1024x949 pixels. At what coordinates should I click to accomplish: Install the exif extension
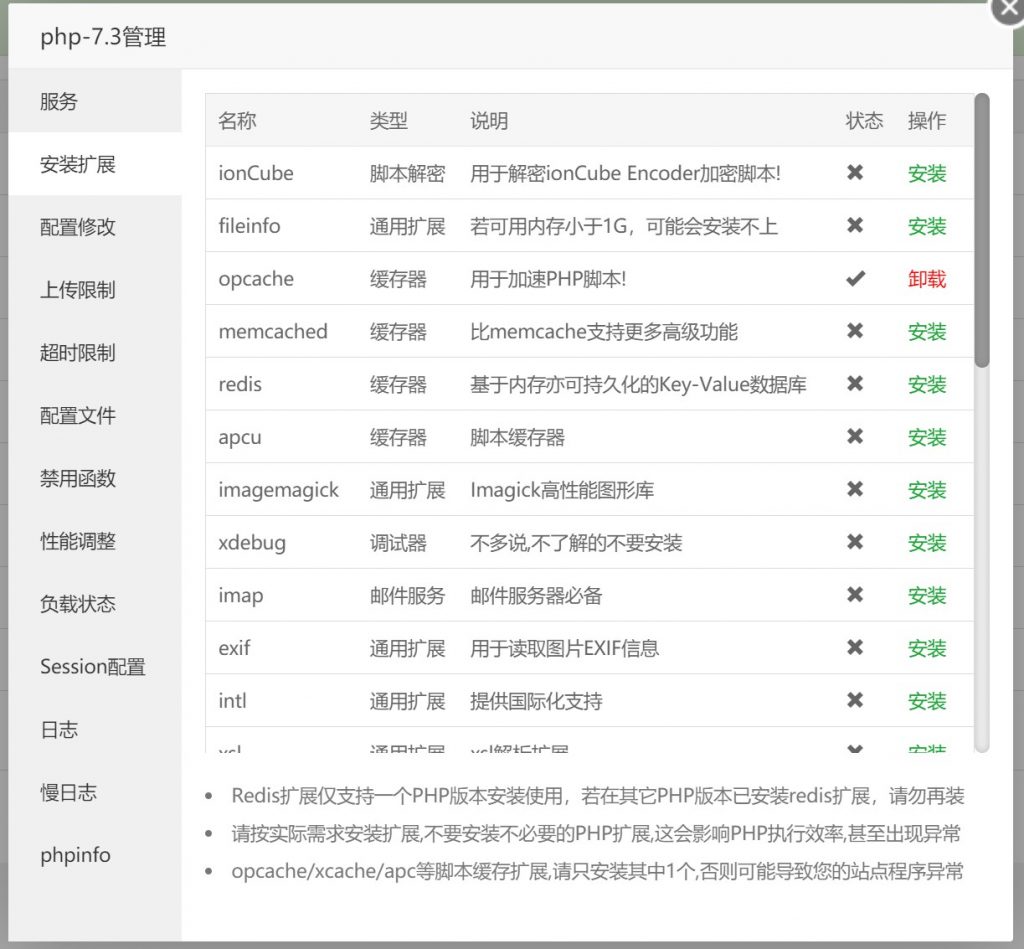pyautogui.click(x=926, y=649)
